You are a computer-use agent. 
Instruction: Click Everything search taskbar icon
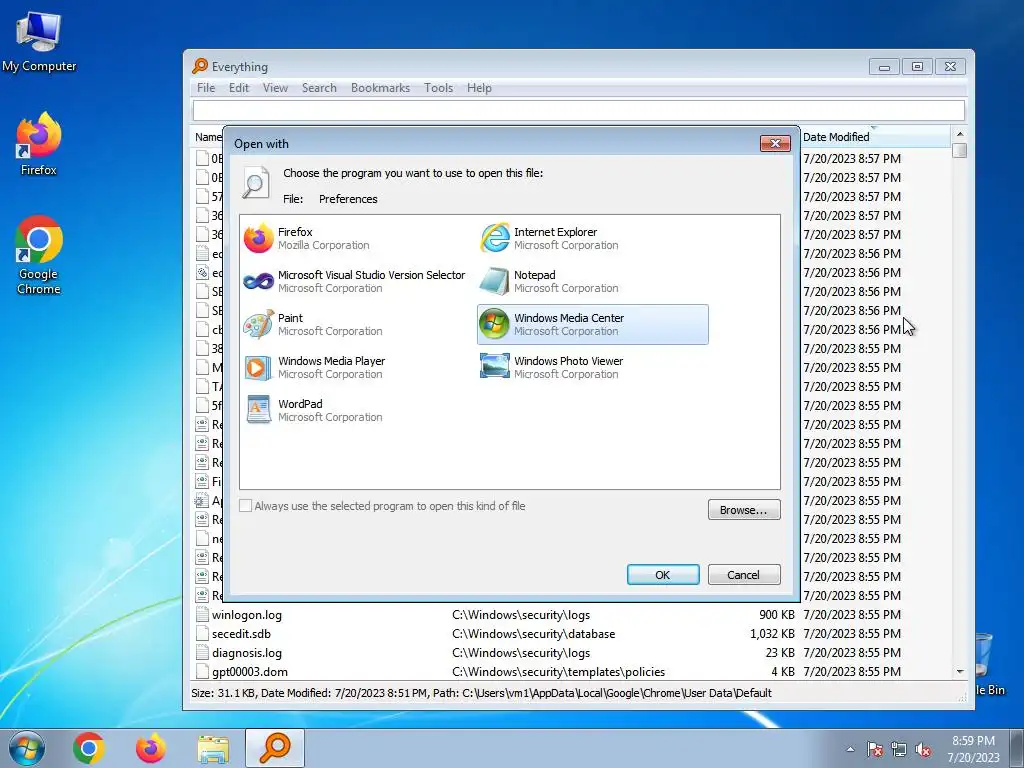[x=275, y=748]
